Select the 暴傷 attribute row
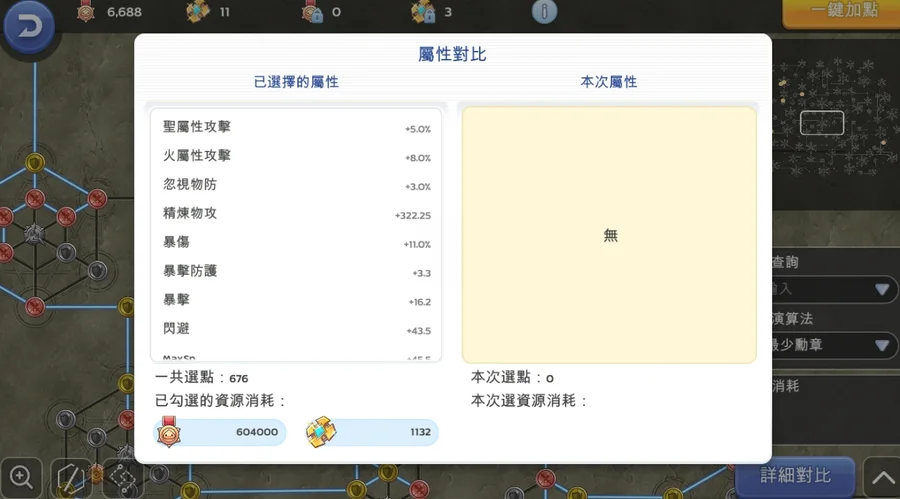Image resolution: width=900 pixels, height=499 pixels. (x=296, y=242)
